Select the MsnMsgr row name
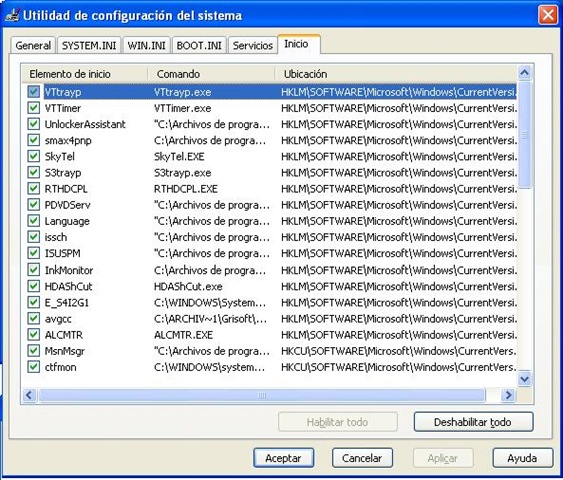The width and height of the screenshot is (563, 480). (x=65, y=351)
